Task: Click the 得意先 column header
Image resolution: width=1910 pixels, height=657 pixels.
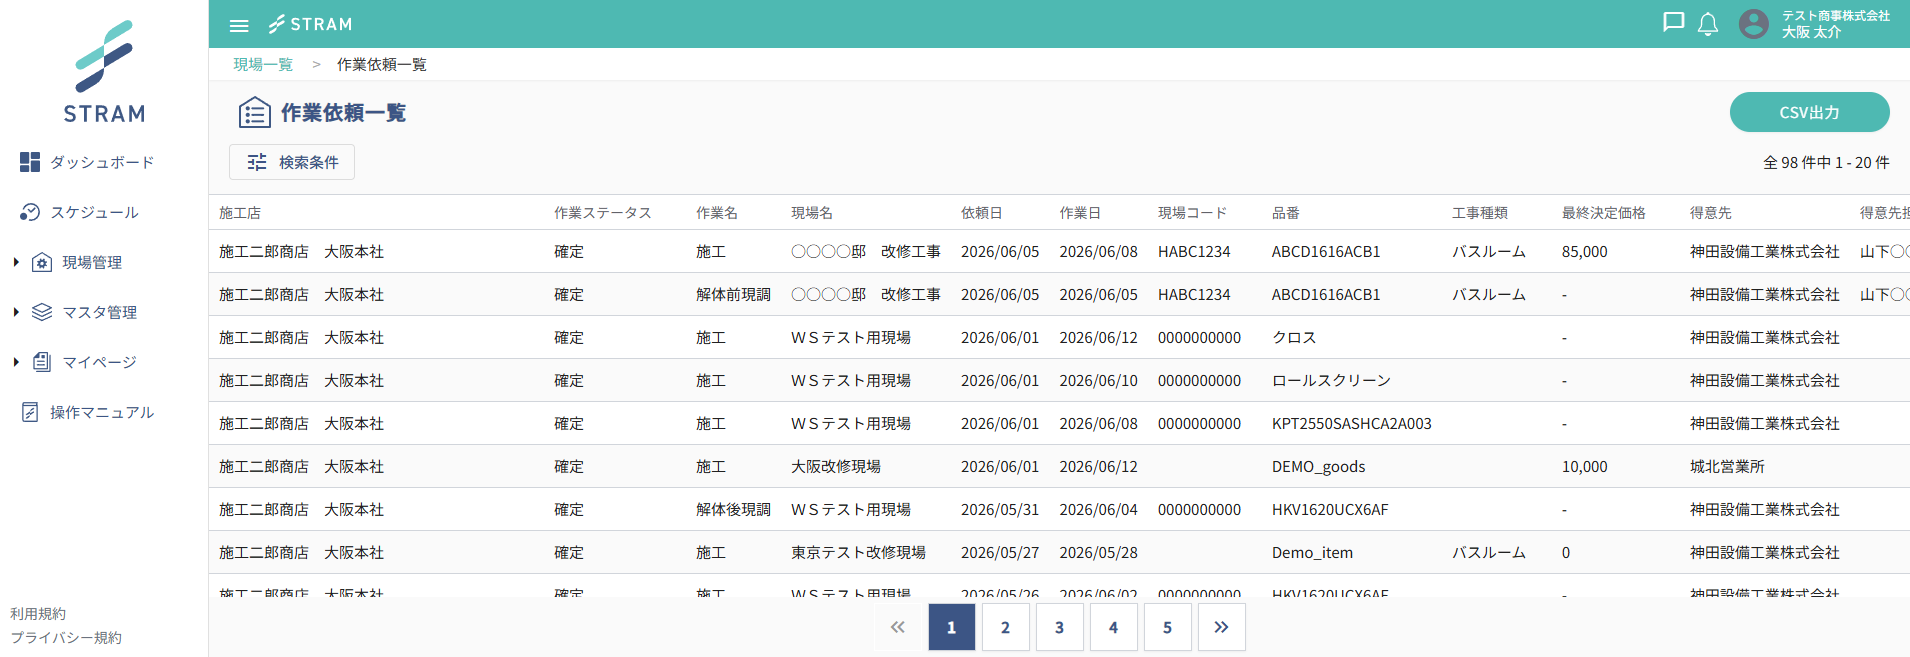Action: [1711, 213]
